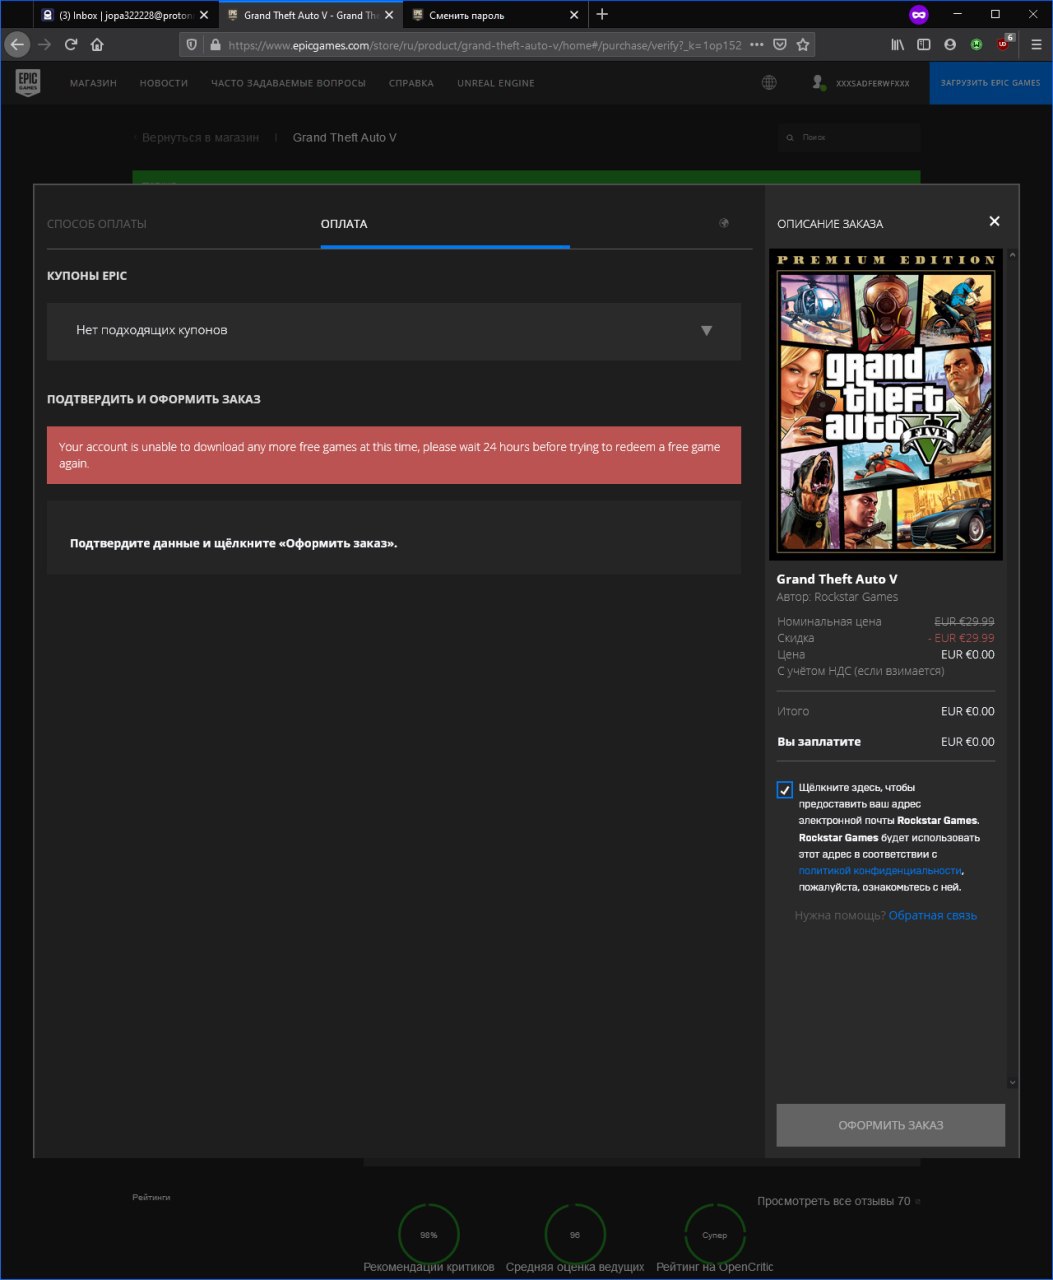Click the small icon beside ОПЛАТА tab
Screen dimensions: 1053x1280
(724, 223)
